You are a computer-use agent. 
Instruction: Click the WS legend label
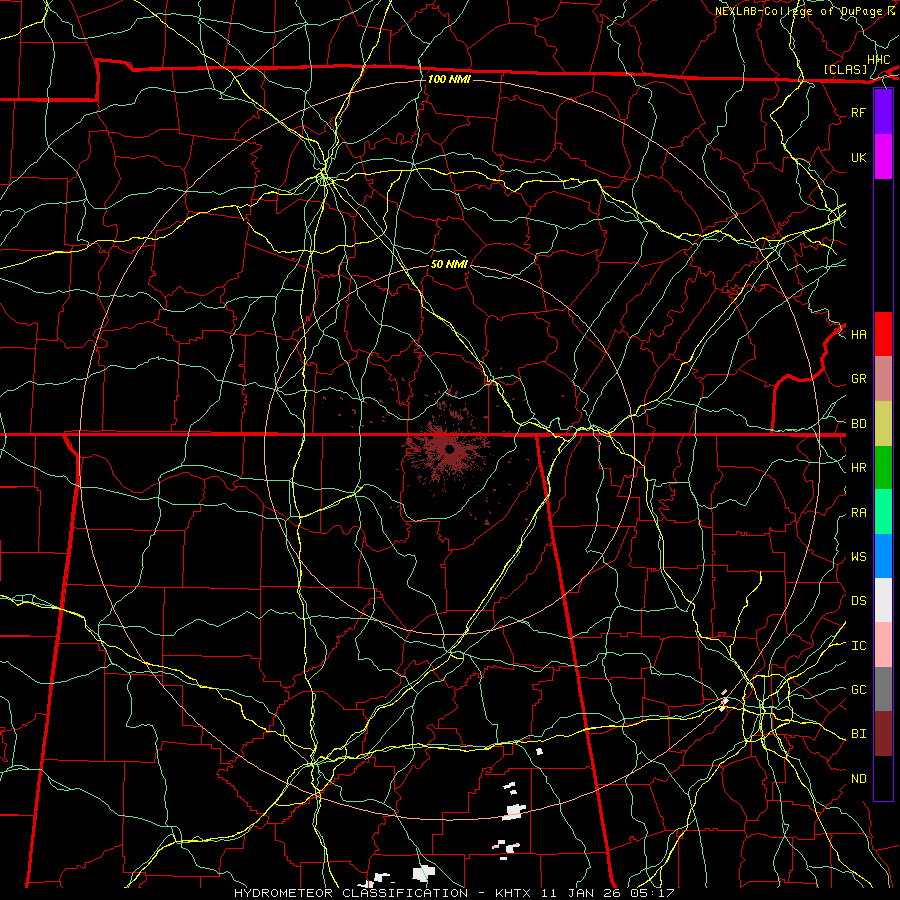(858, 557)
